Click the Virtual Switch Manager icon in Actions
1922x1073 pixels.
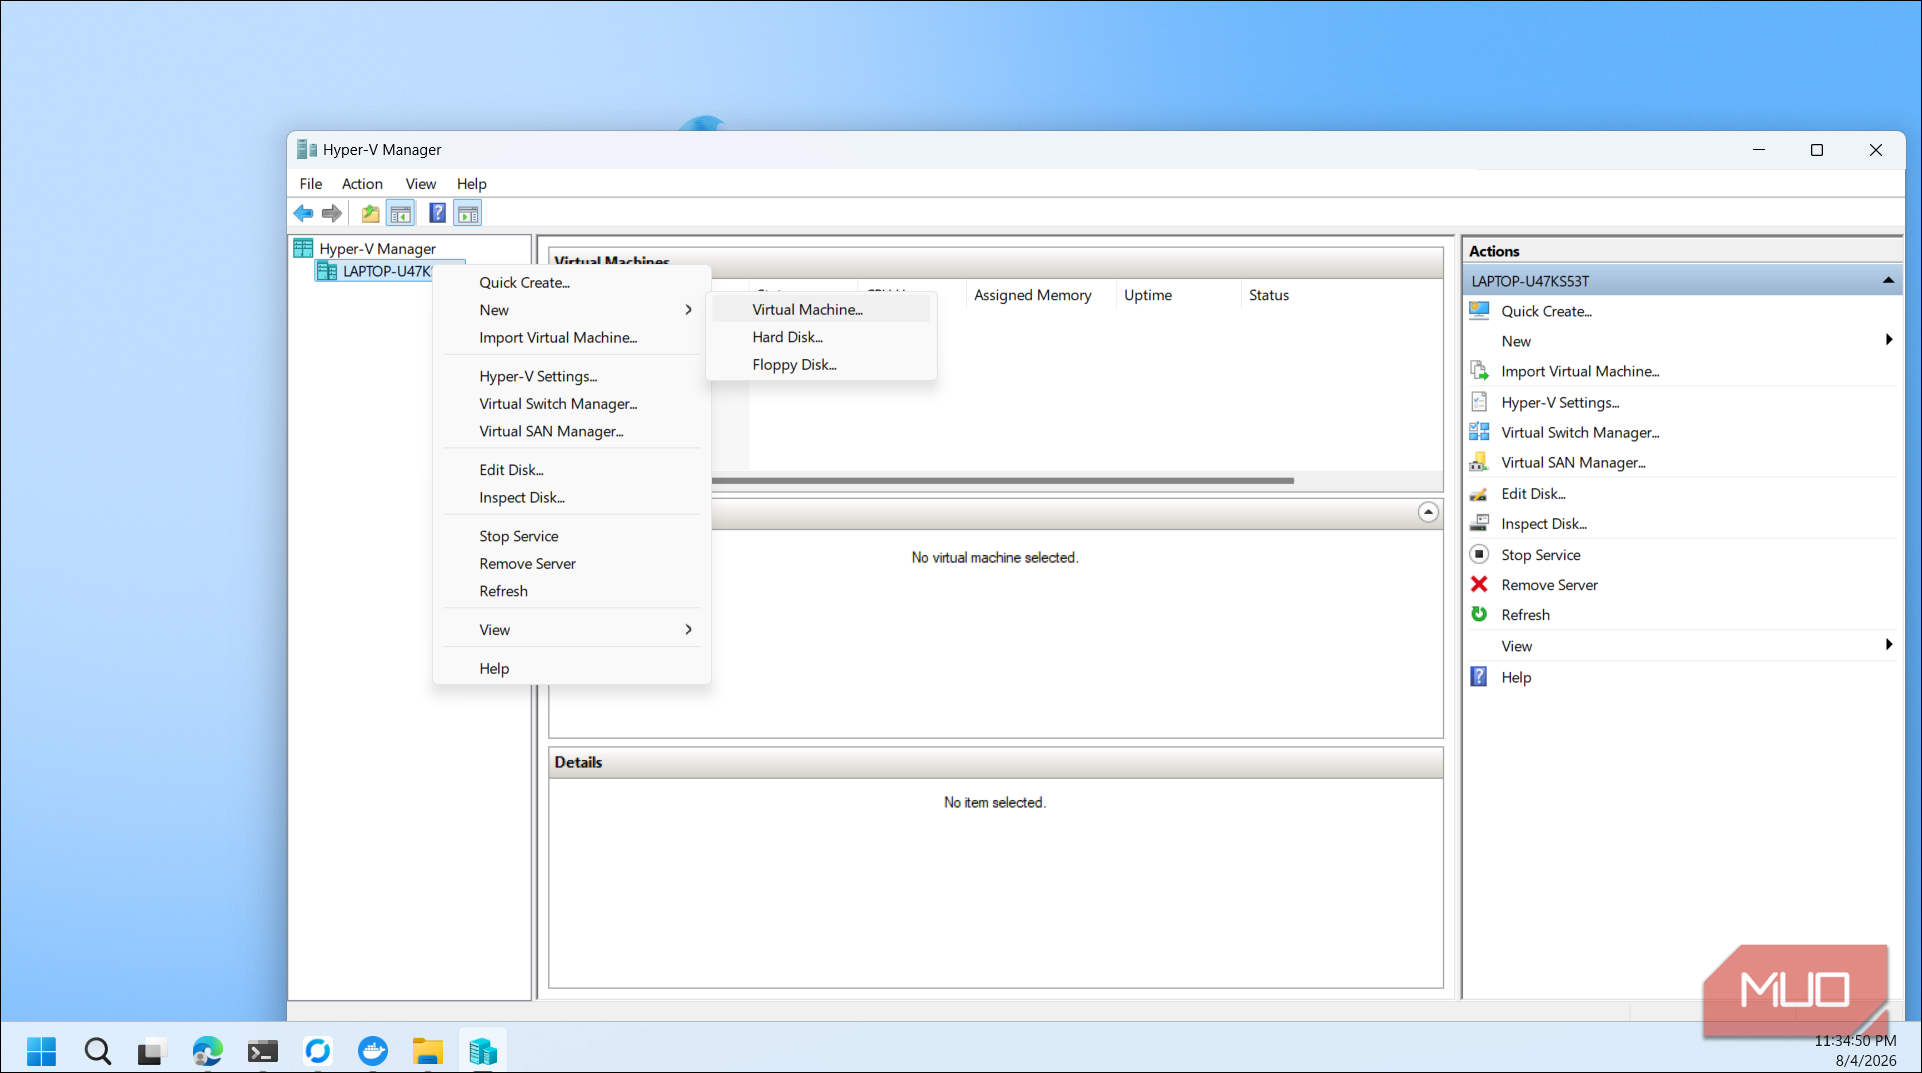[1479, 432]
